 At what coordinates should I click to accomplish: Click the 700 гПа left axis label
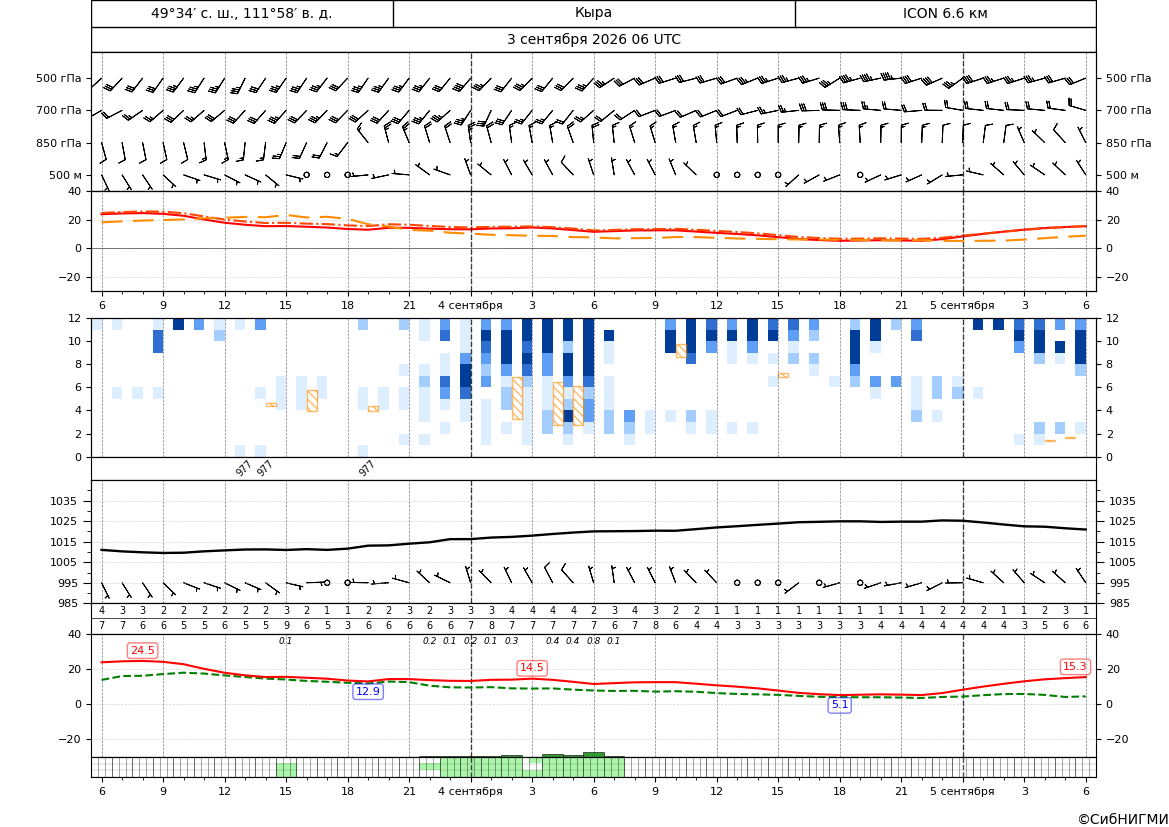coord(59,110)
